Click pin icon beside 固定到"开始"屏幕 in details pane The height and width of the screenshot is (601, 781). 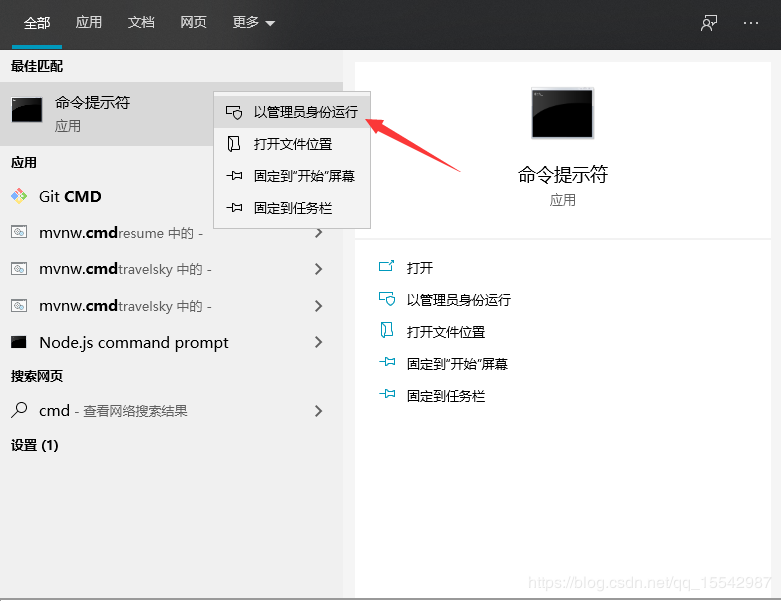[x=387, y=362]
